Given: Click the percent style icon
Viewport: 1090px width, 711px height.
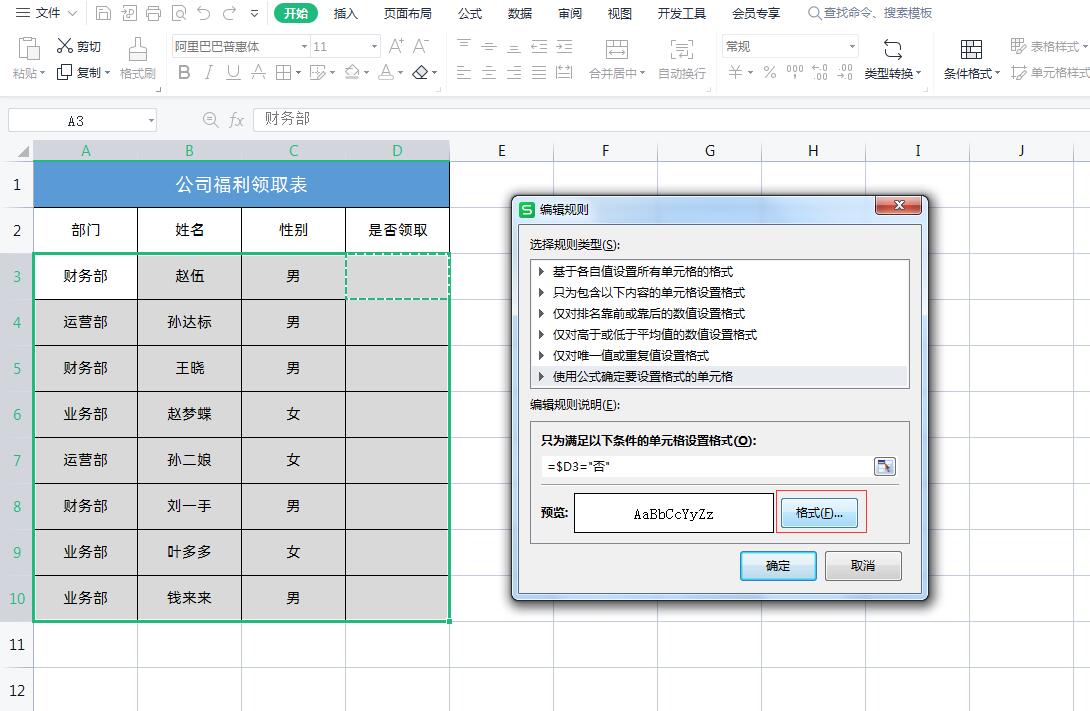Looking at the screenshot, I should click(770, 72).
